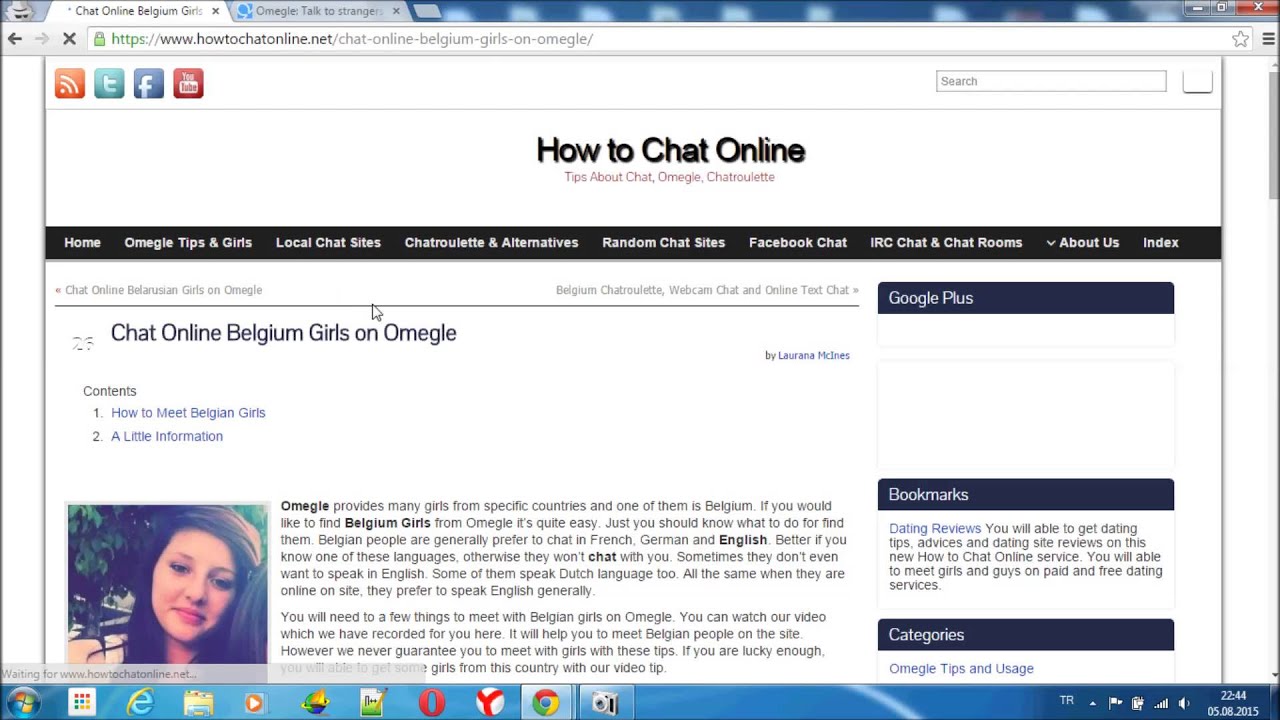Show hidden tray icons arrow
The width and height of the screenshot is (1280, 720).
tap(1092, 703)
